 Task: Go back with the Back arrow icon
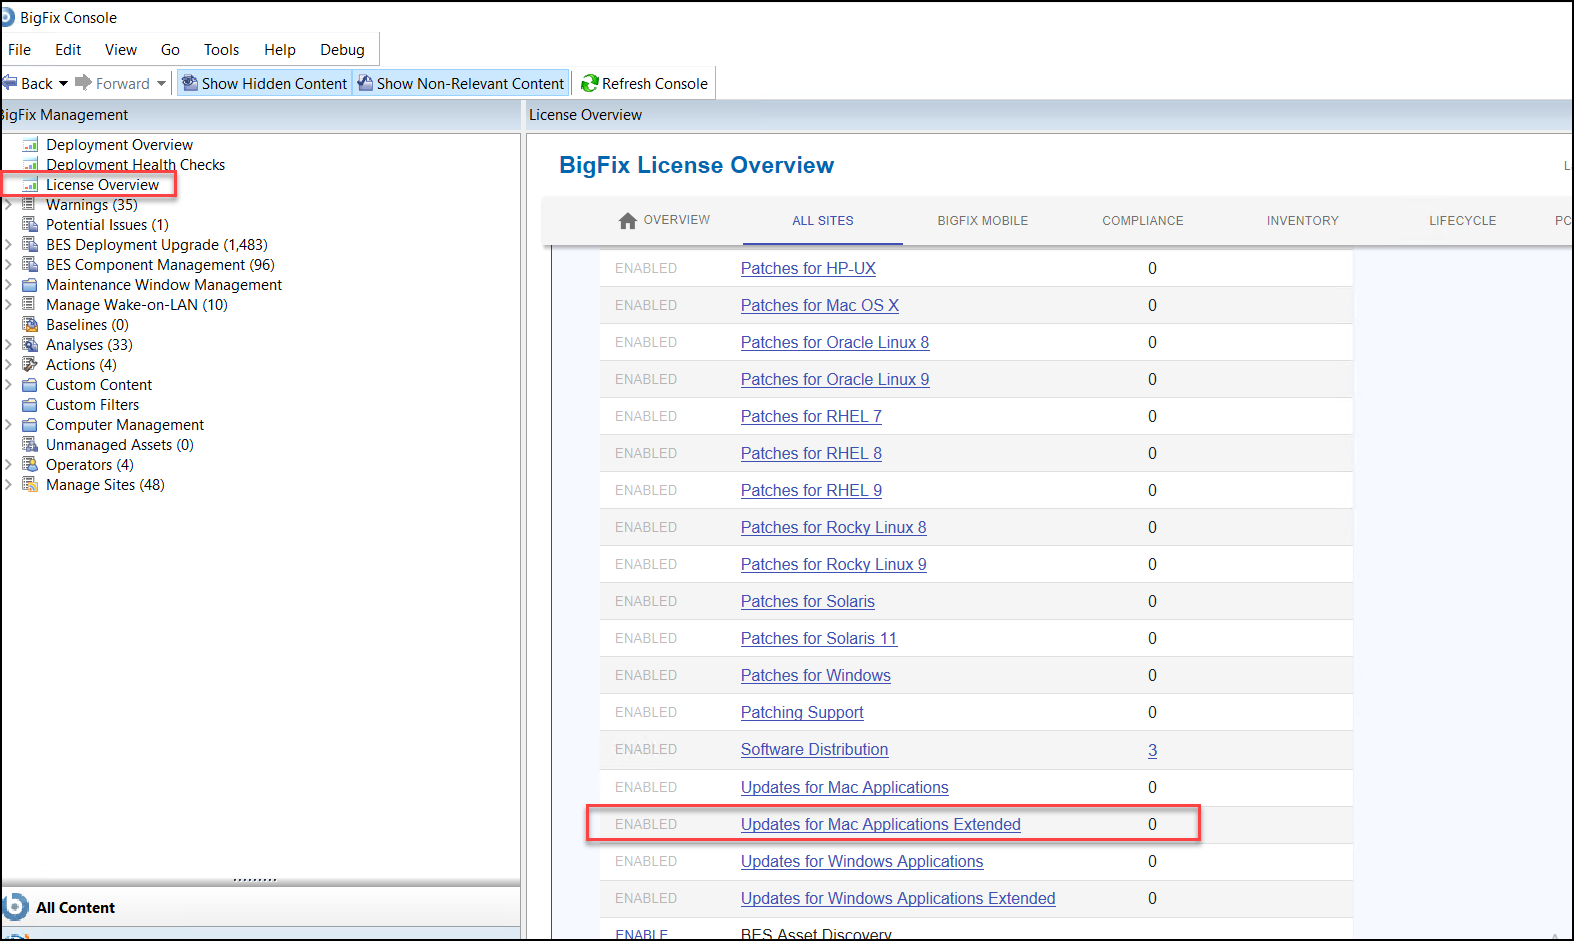pos(9,83)
